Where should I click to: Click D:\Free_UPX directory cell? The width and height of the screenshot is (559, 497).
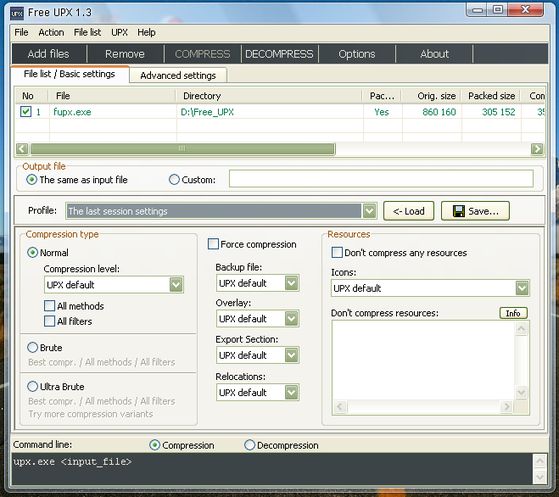pos(207,112)
